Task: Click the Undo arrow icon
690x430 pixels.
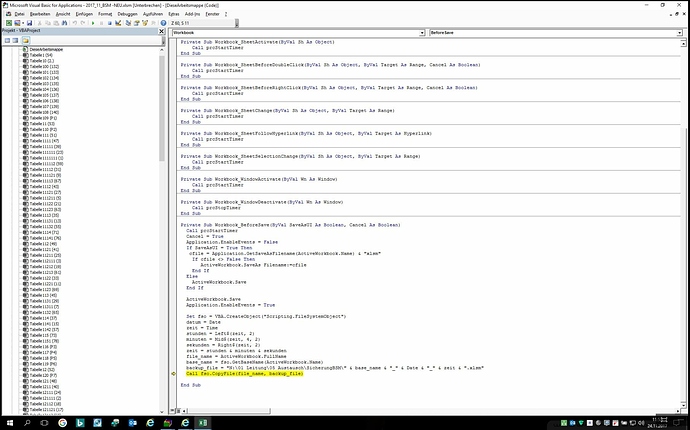Action: (75, 23)
